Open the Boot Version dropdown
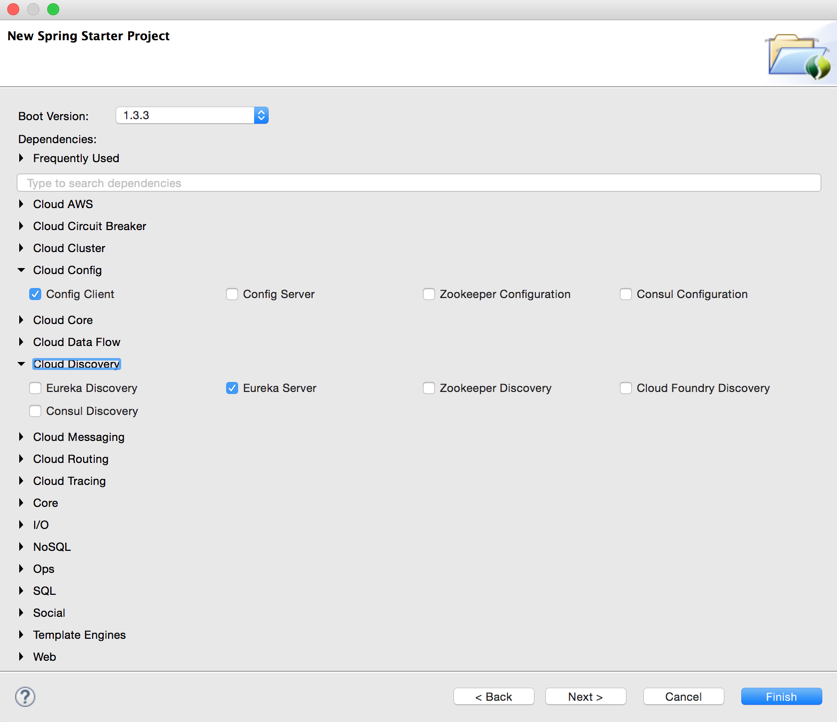This screenshot has width=837, height=722. pyautogui.click(x=192, y=115)
